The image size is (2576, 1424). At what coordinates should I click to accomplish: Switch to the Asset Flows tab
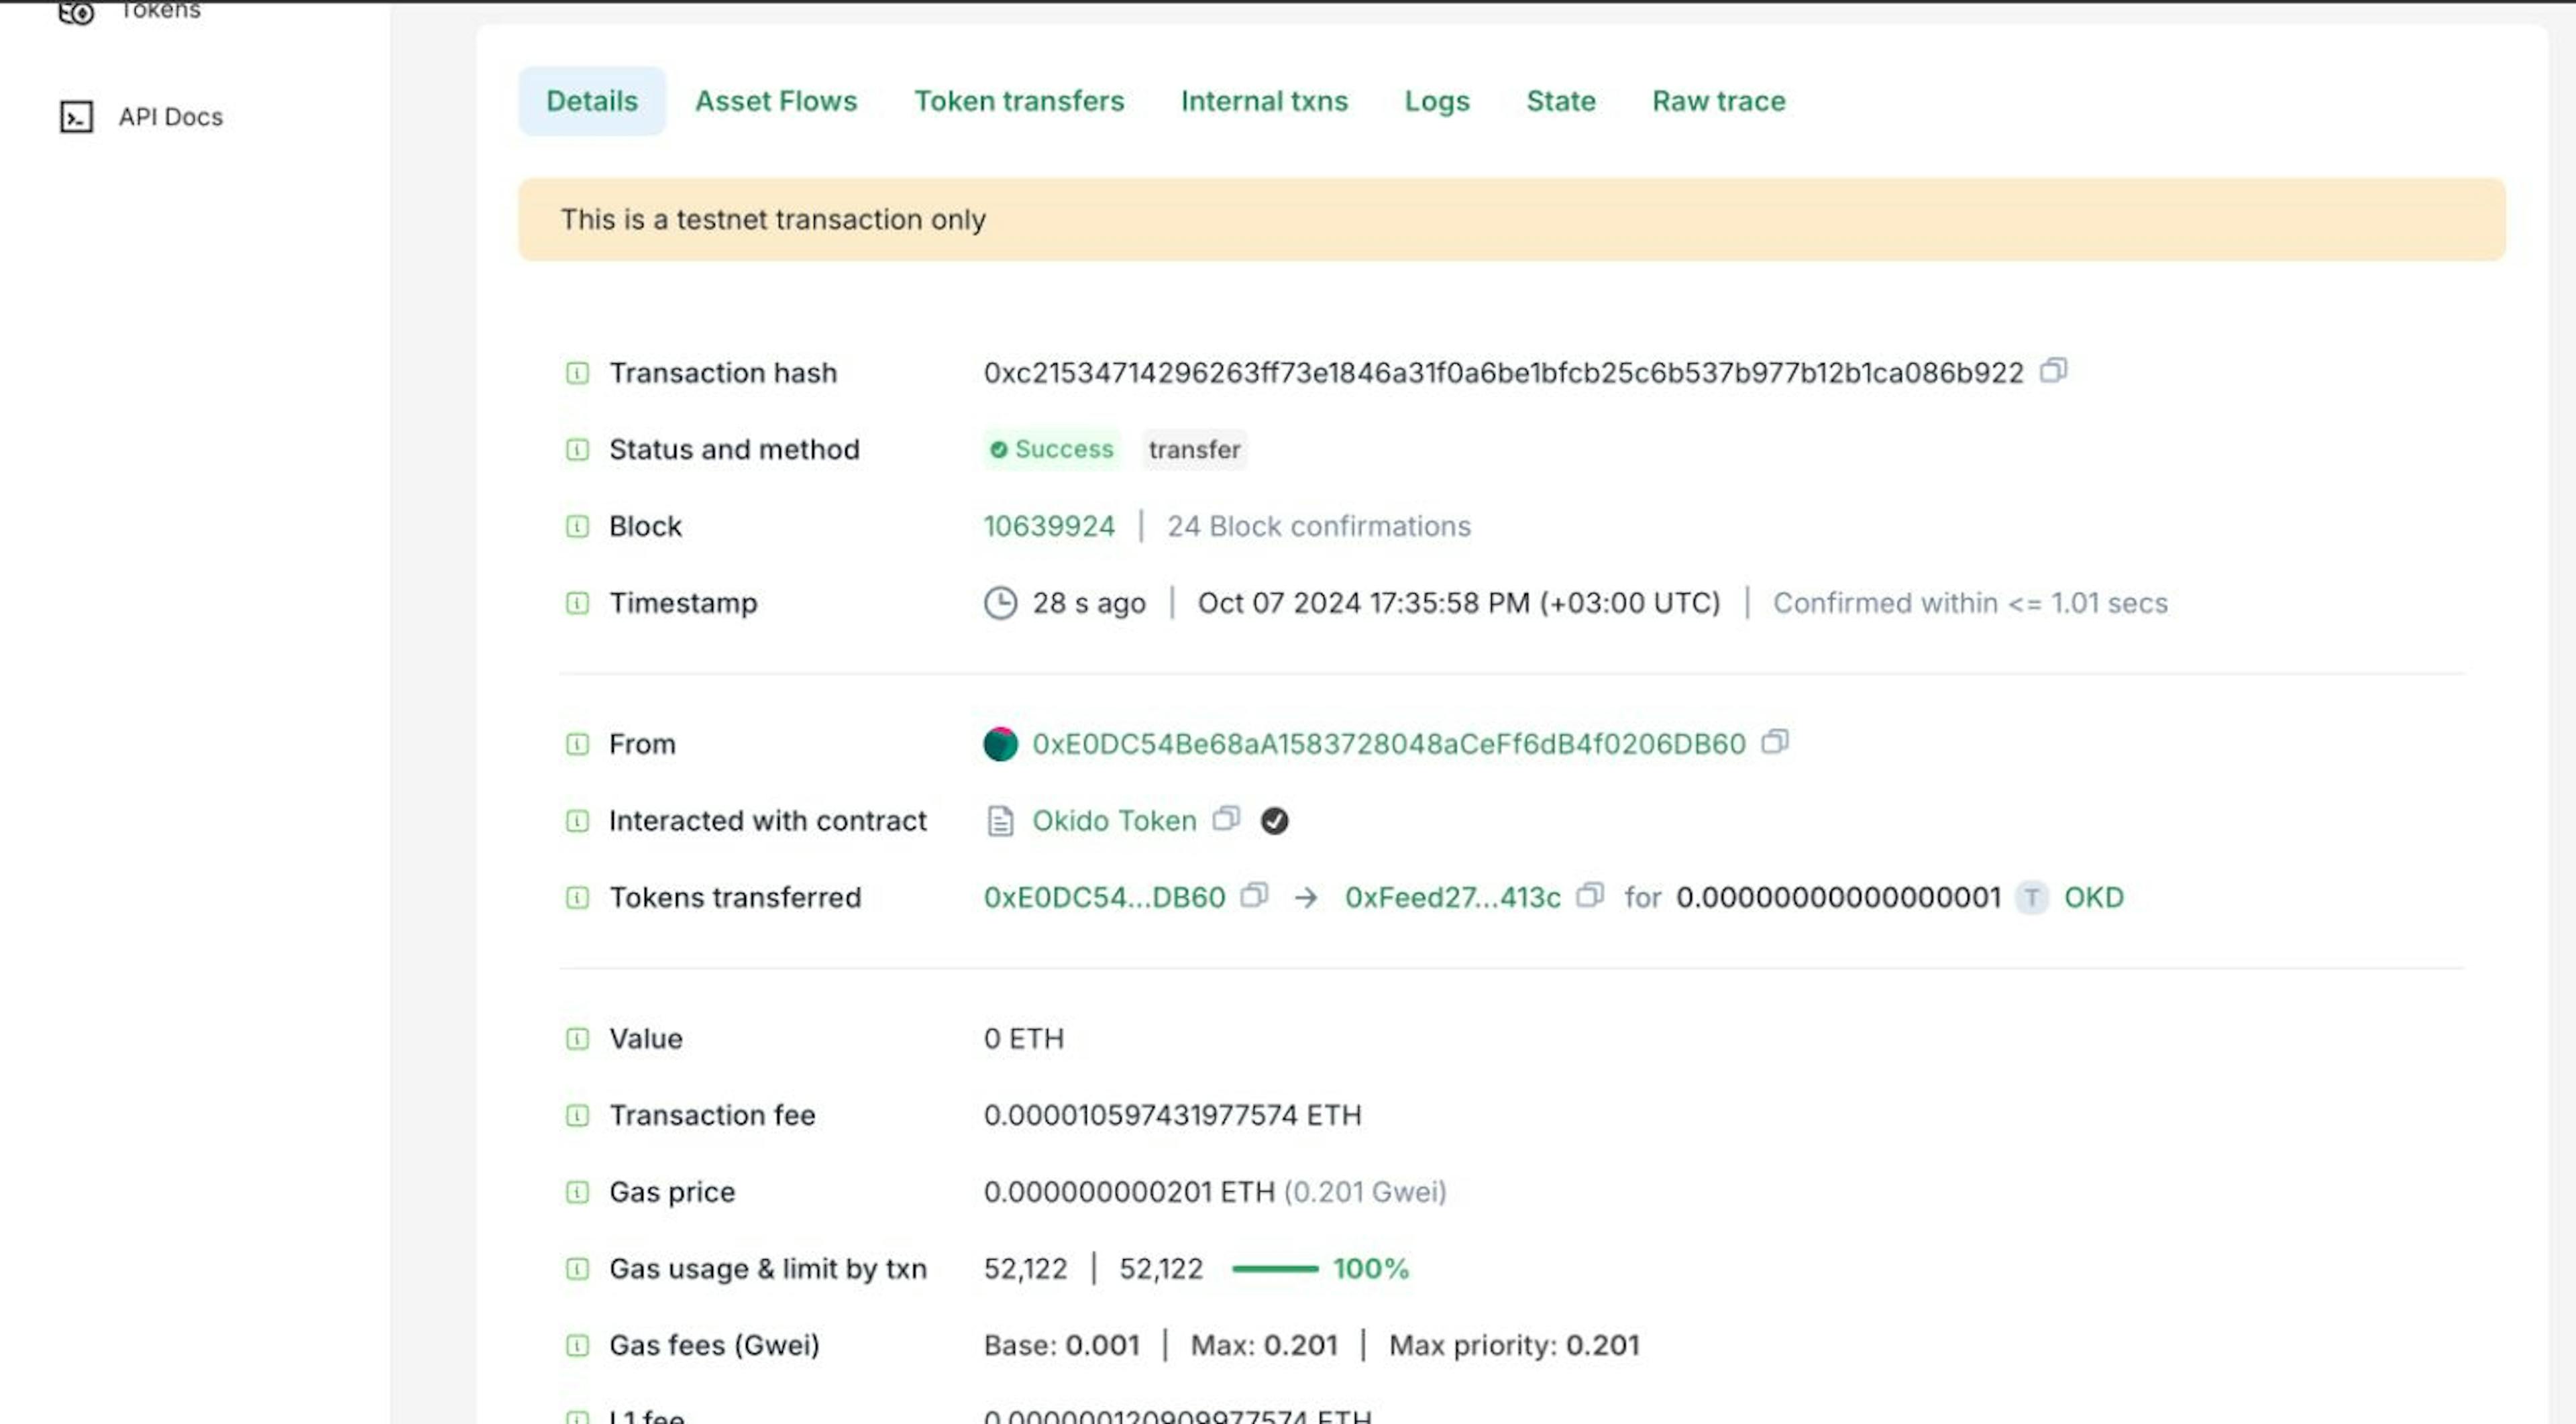[775, 100]
